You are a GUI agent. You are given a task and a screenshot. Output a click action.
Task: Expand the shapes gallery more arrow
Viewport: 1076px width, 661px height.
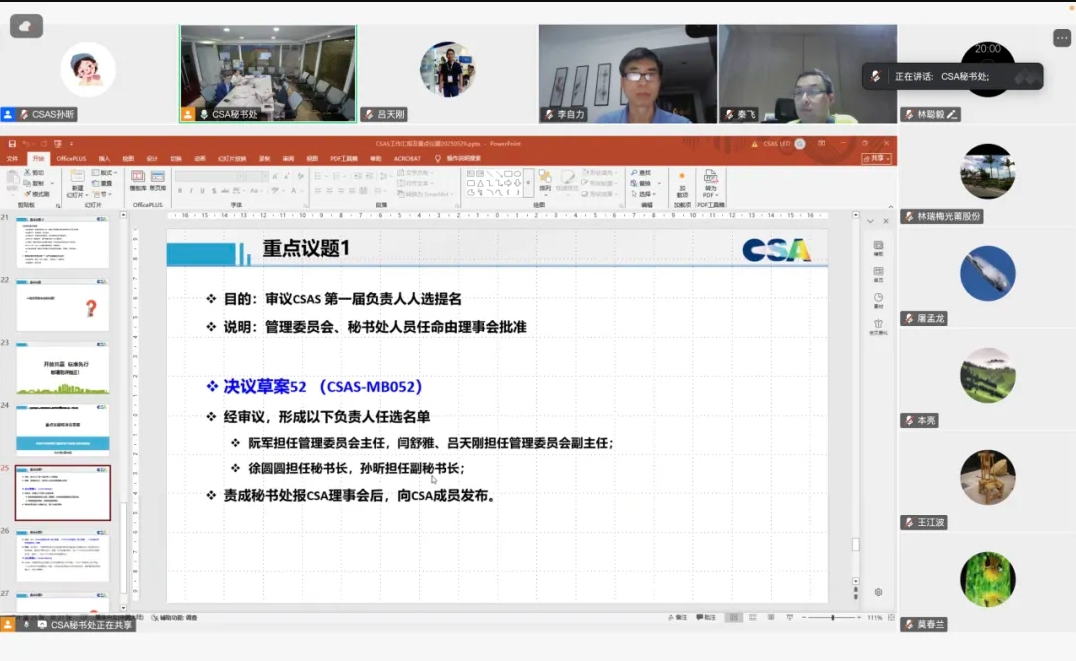tap(528, 183)
